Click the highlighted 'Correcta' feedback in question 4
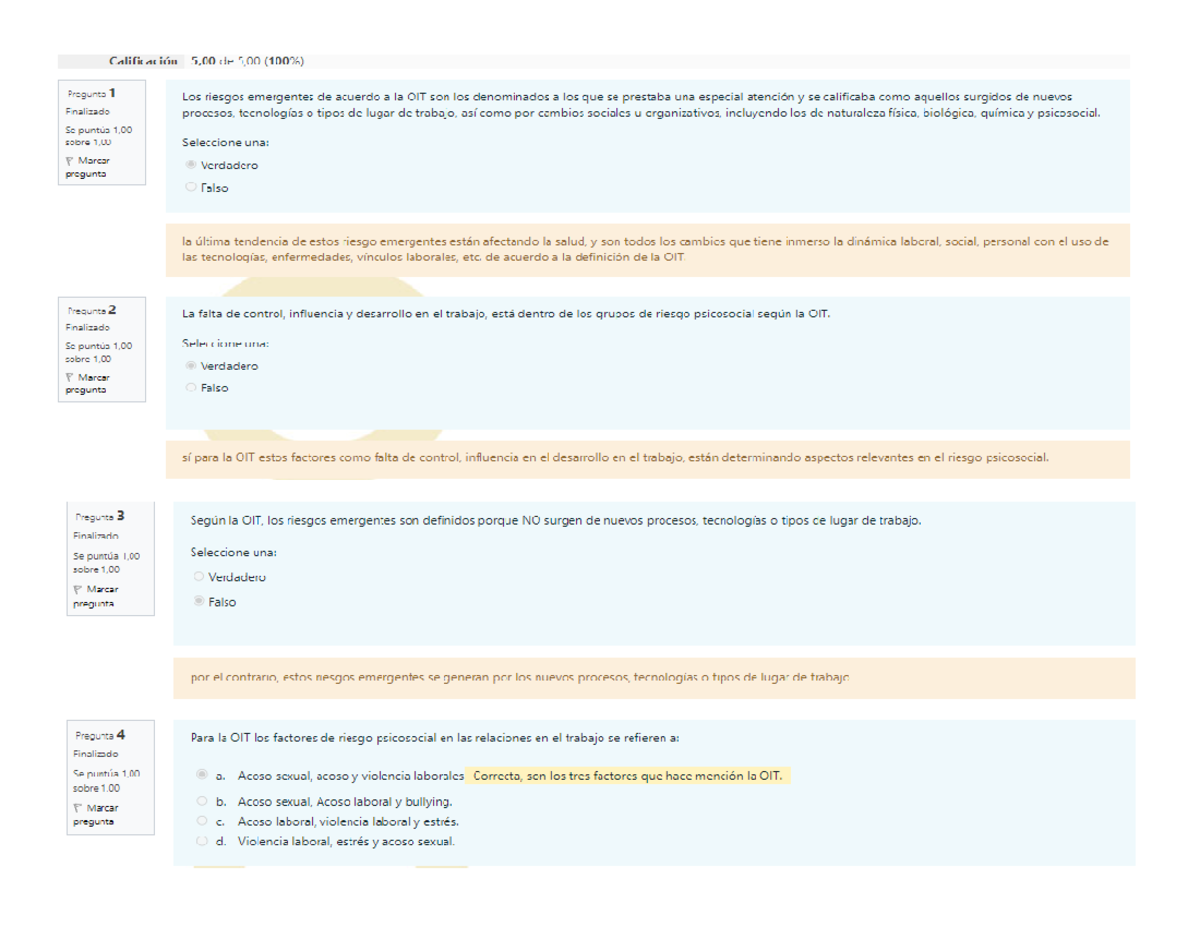The image size is (1200, 927). coord(628,776)
